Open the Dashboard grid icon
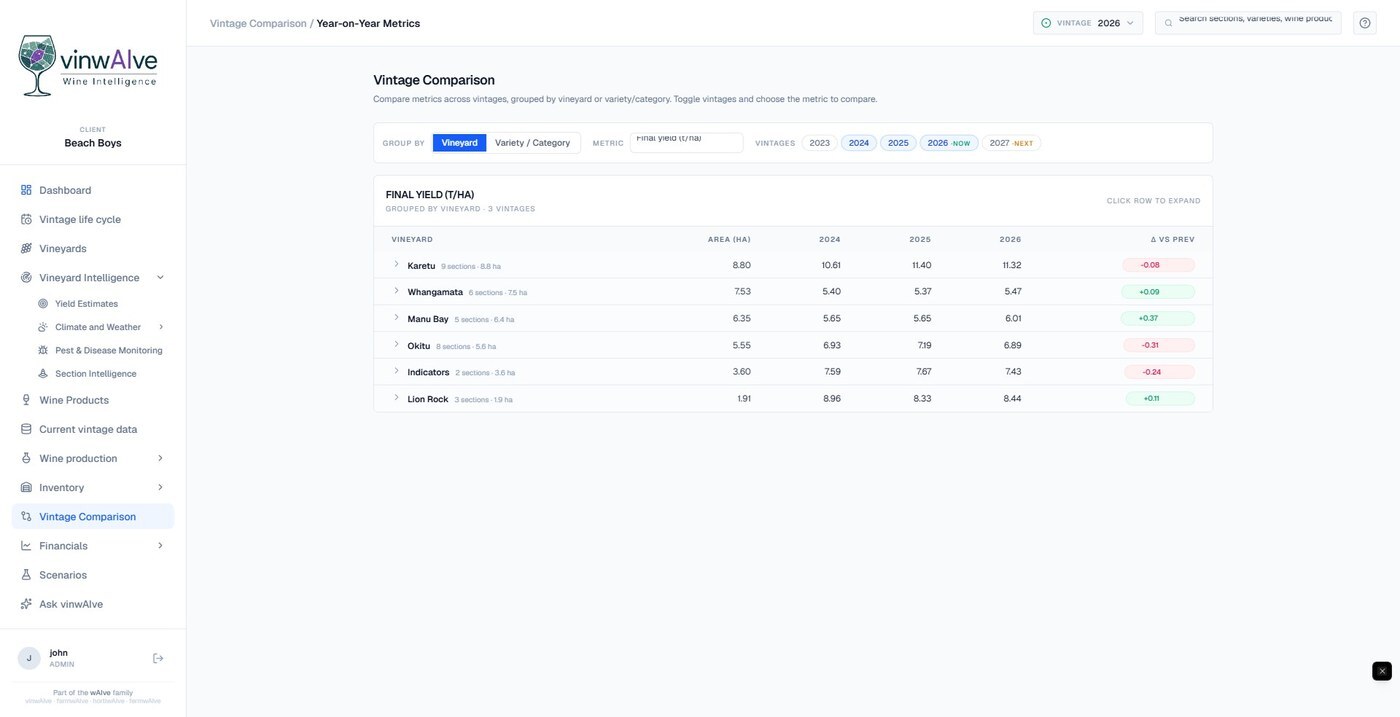This screenshot has width=1400, height=717. (26, 190)
